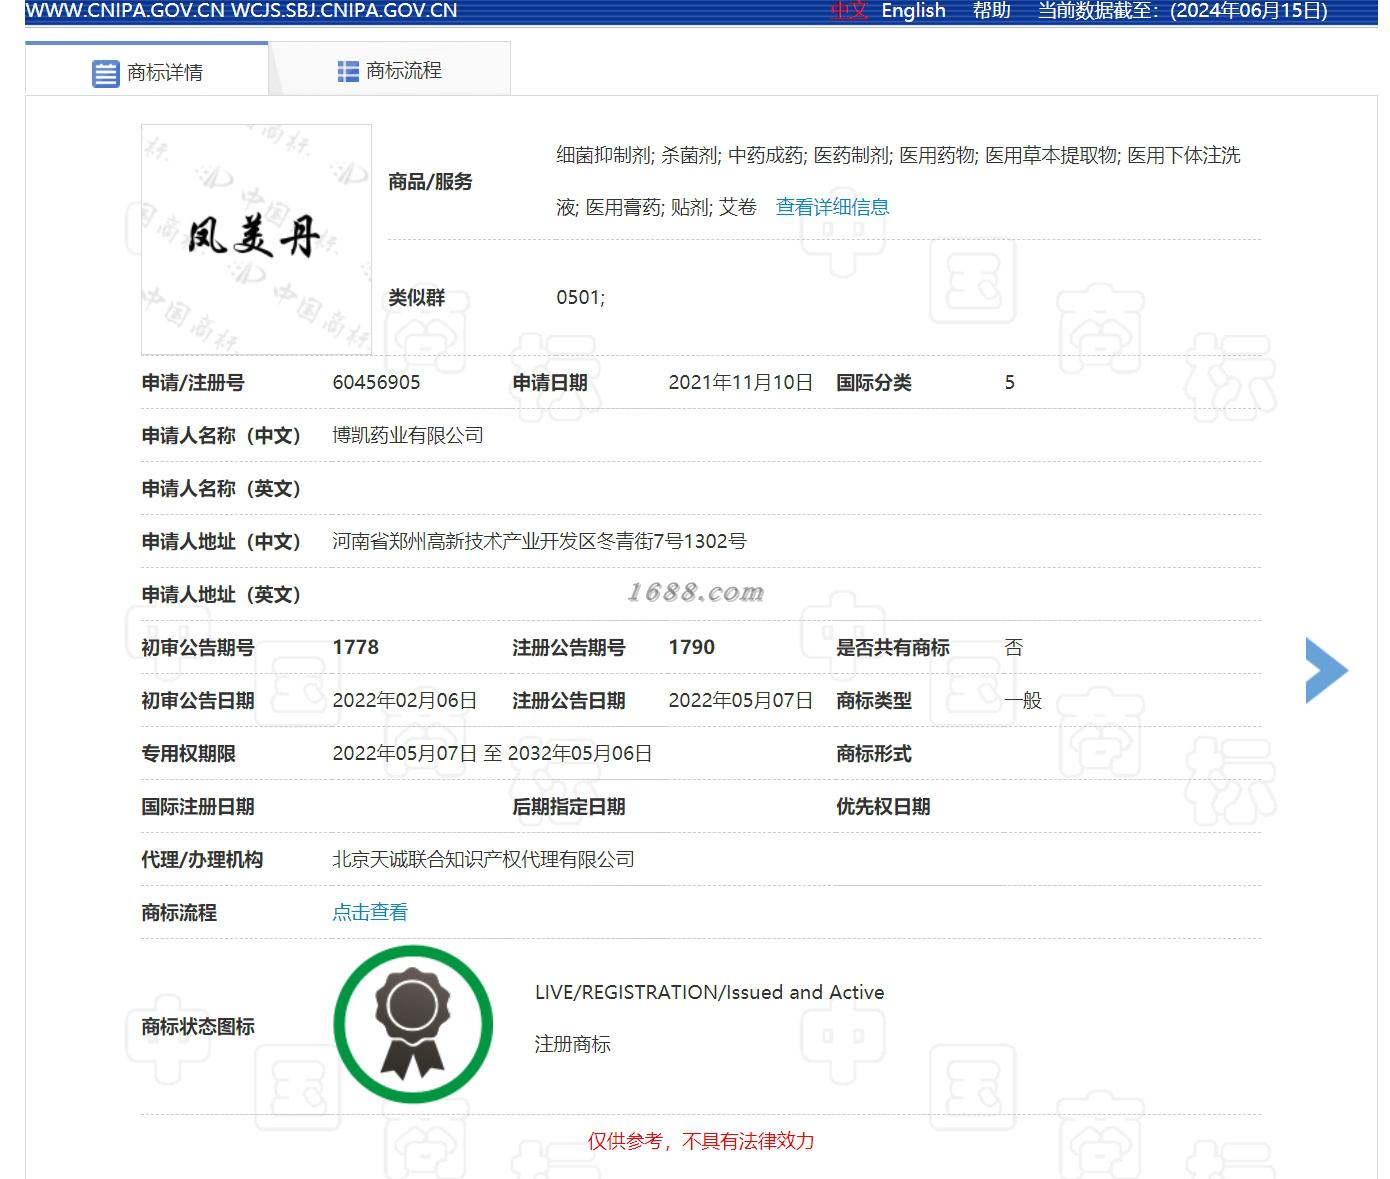Image resolution: width=1390 pixels, height=1179 pixels.
Task: Click registration announcement date 2022年05月07日
Action: [x=741, y=700]
